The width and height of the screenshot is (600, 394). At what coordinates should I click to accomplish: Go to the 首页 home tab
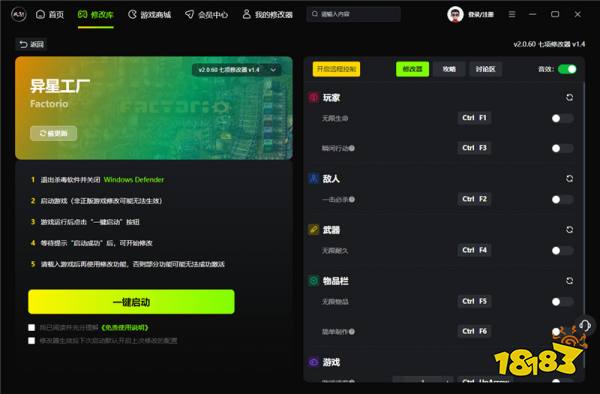pyautogui.click(x=50, y=15)
